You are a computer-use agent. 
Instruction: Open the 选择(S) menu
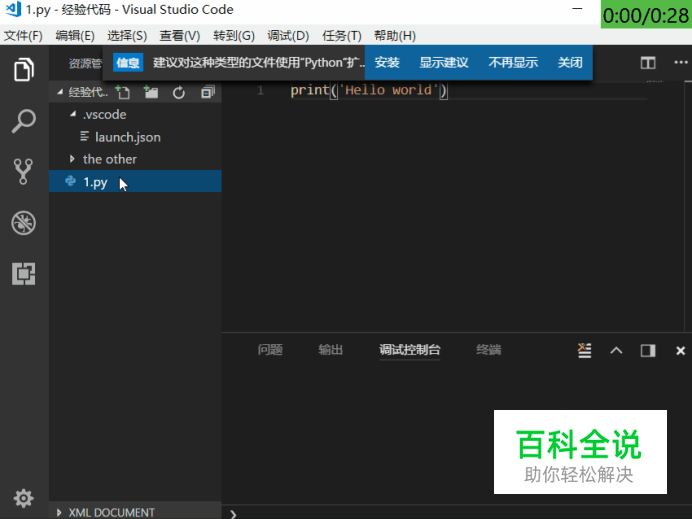127,36
